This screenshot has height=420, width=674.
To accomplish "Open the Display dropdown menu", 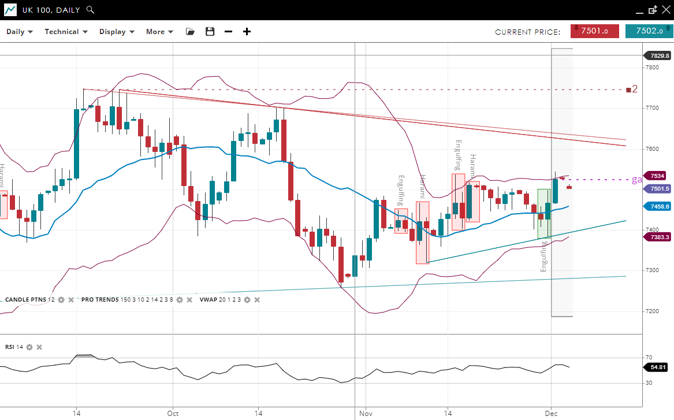I will (117, 32).
